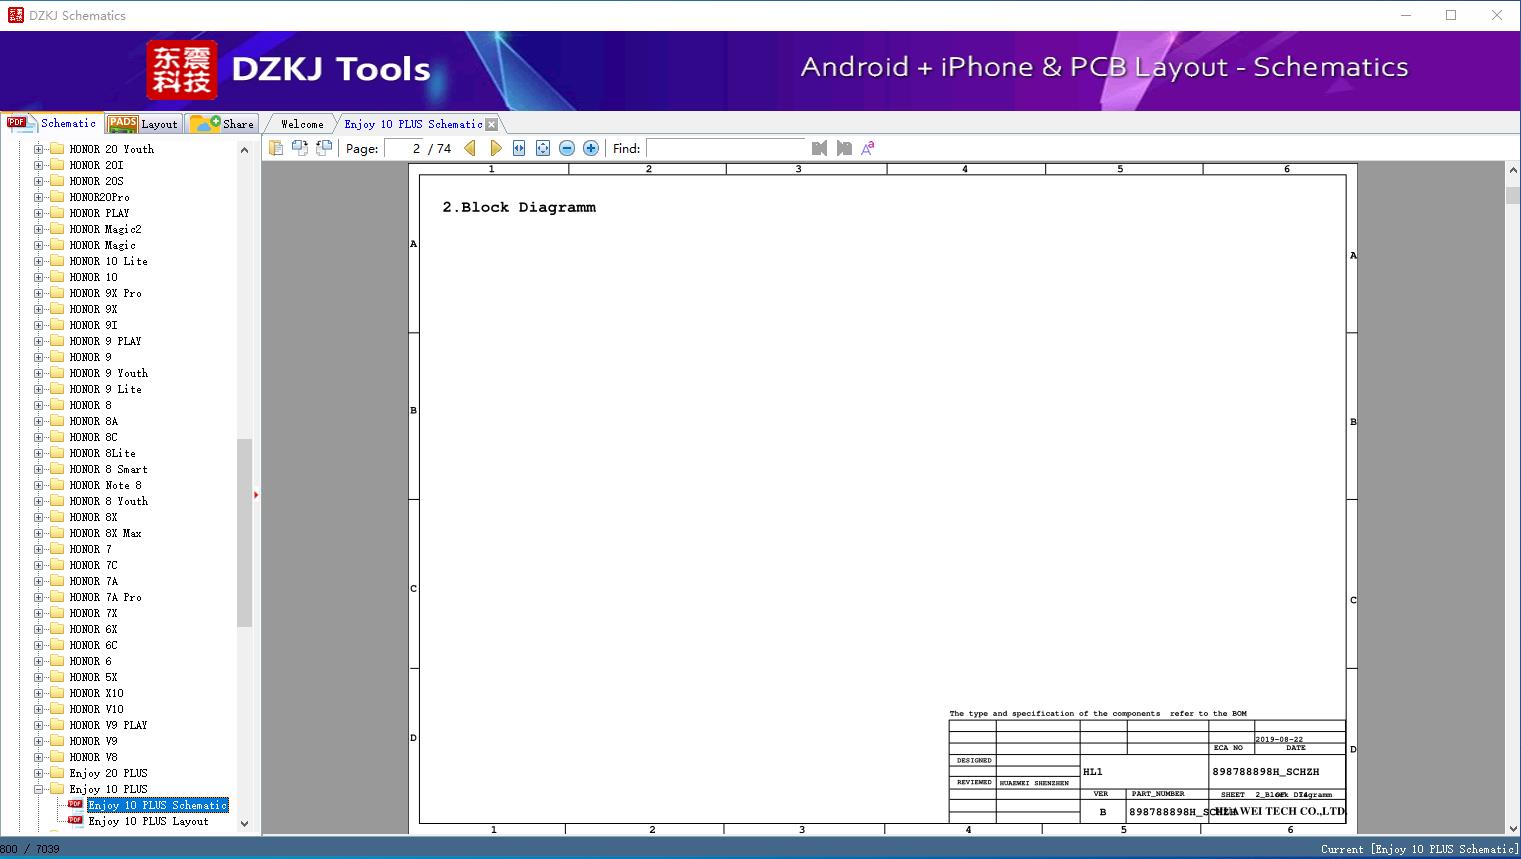
Task: Click the PDF icon for Enjoy 10 PLUS Layout
Action: pyautogui.click(x=75, y=821)
